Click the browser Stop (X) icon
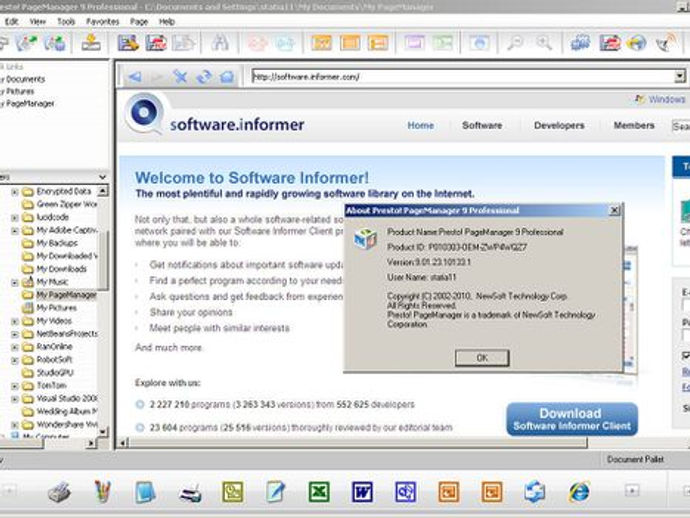The image size is (690, 518). 180,77
